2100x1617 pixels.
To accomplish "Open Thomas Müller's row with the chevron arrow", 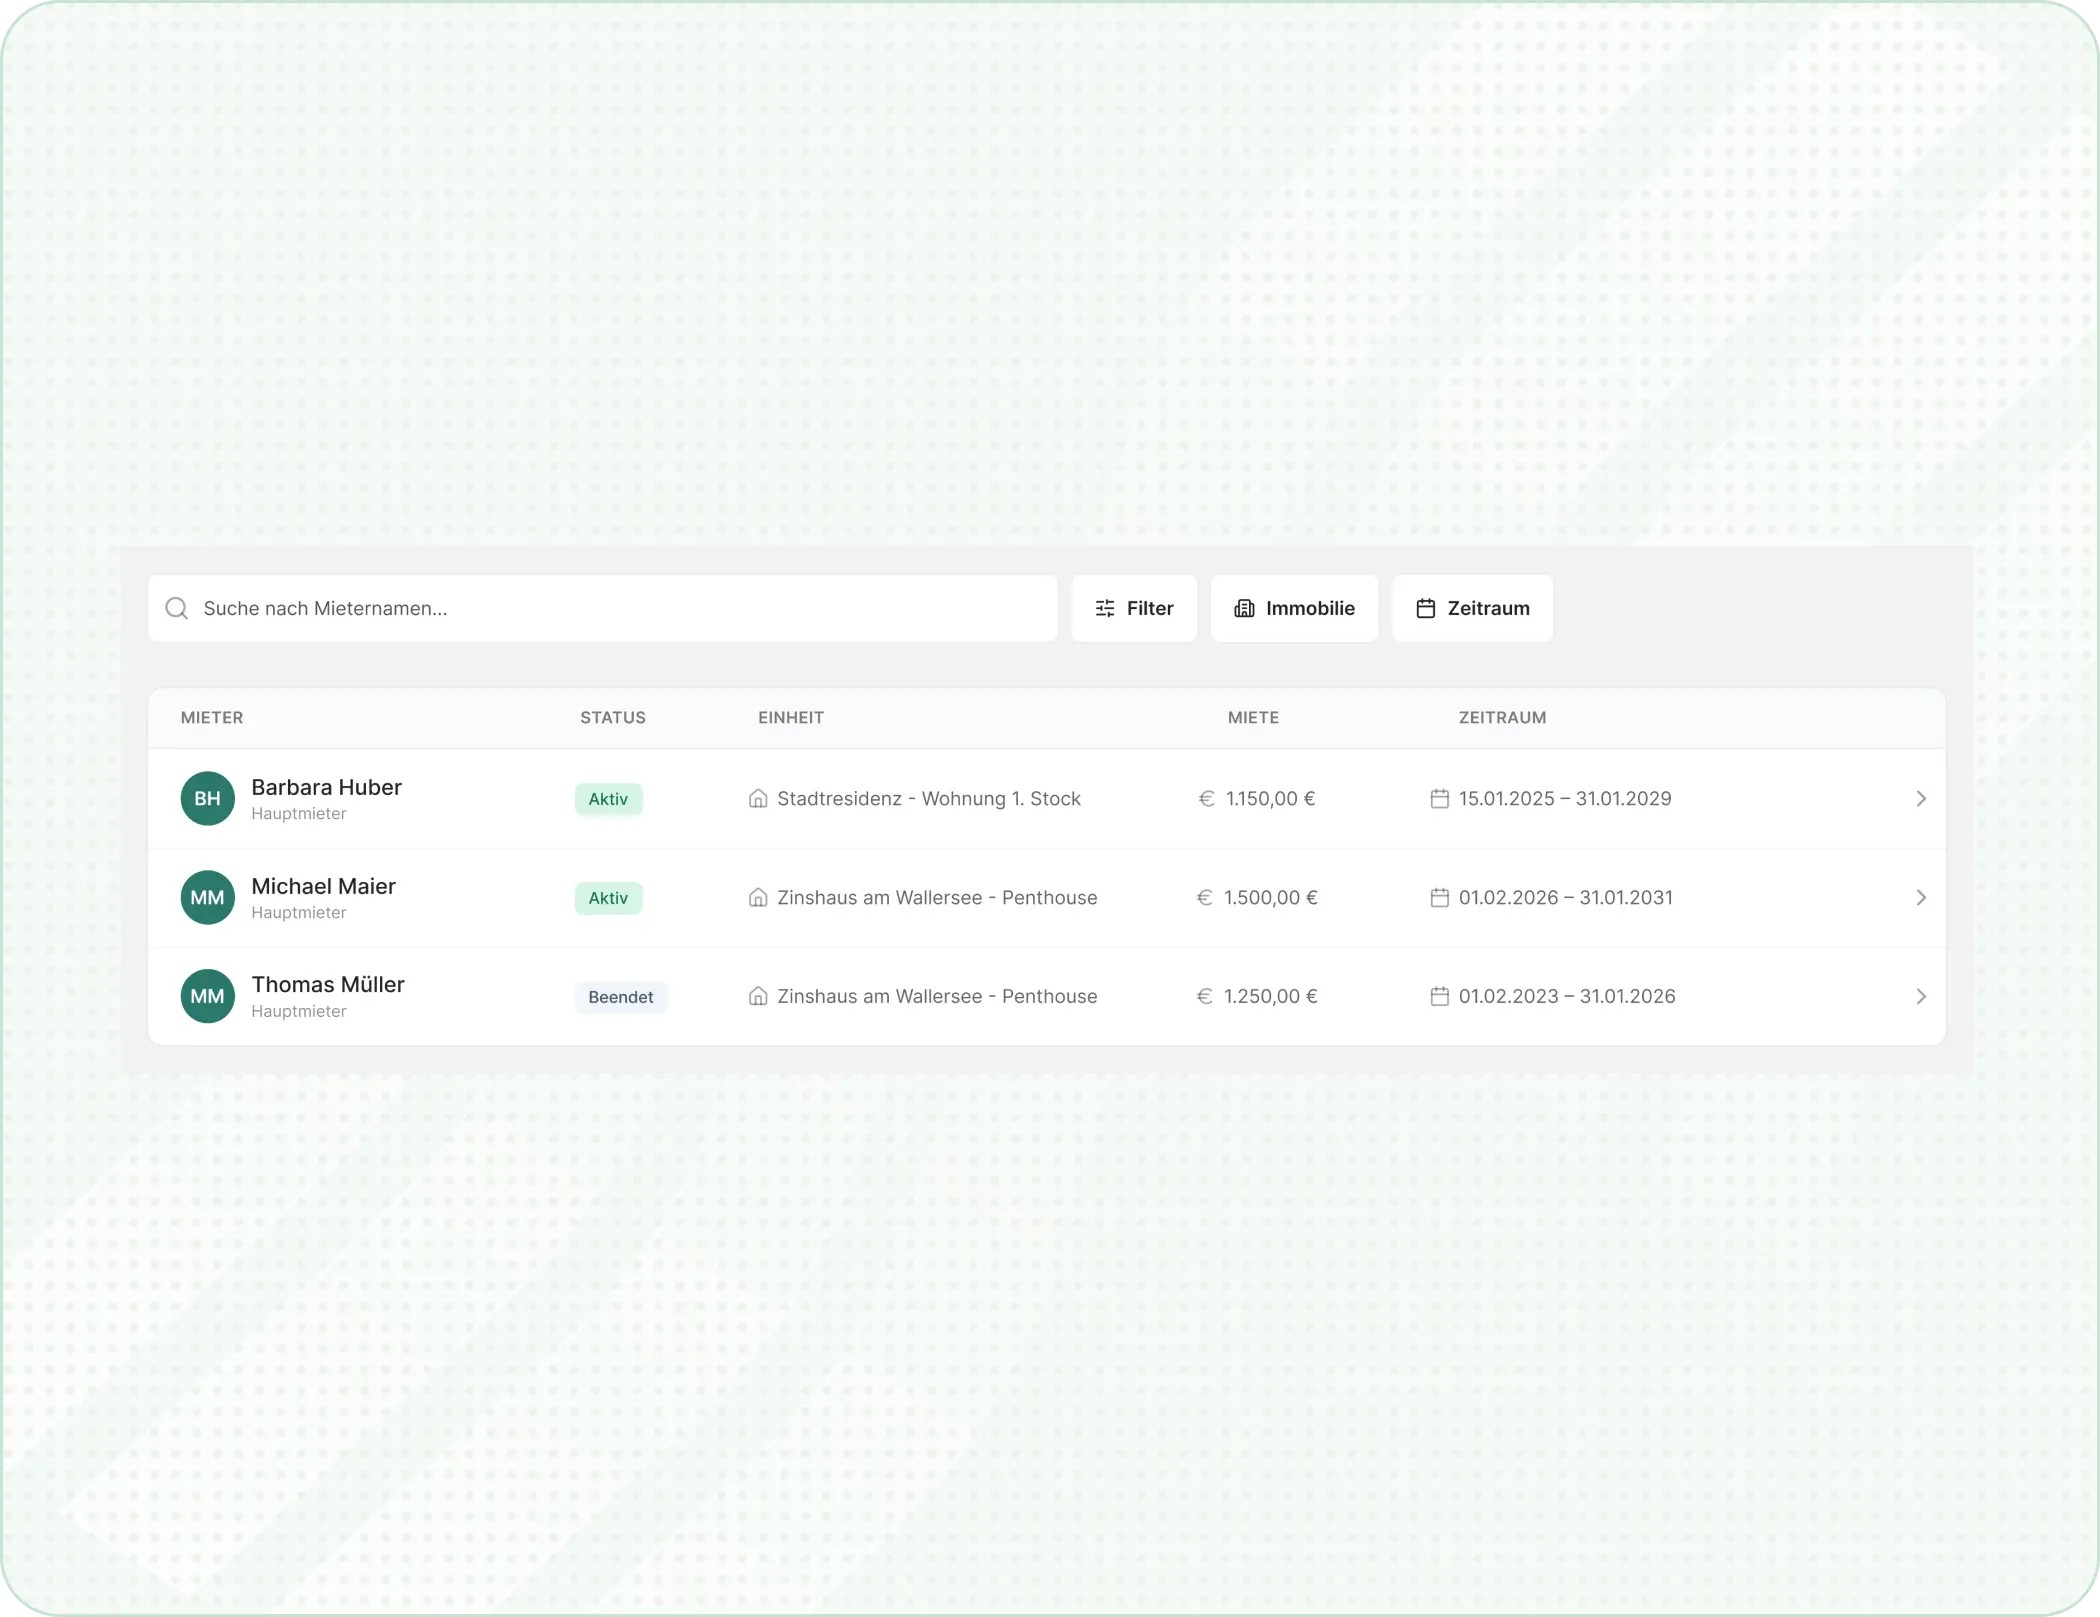I will [x=1920, y=996].
